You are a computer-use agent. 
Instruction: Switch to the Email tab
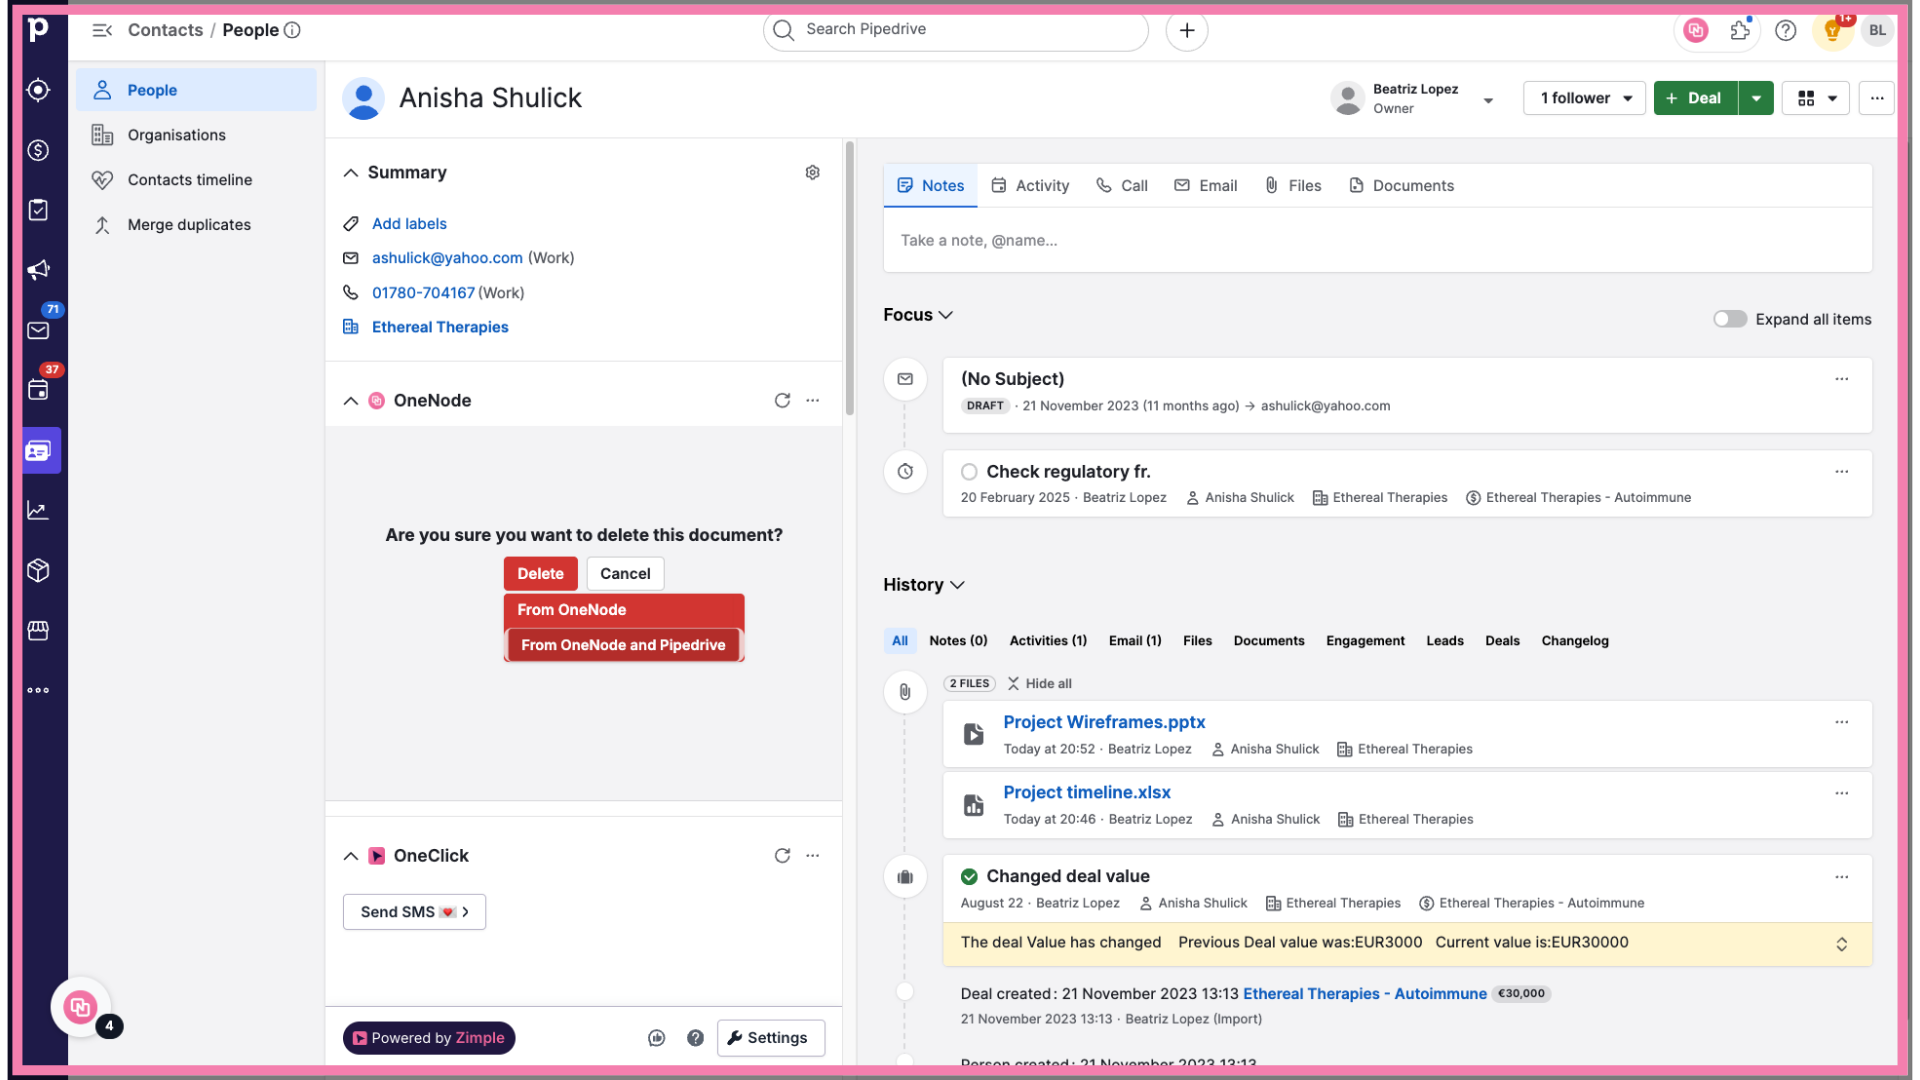click(1205, 186)
